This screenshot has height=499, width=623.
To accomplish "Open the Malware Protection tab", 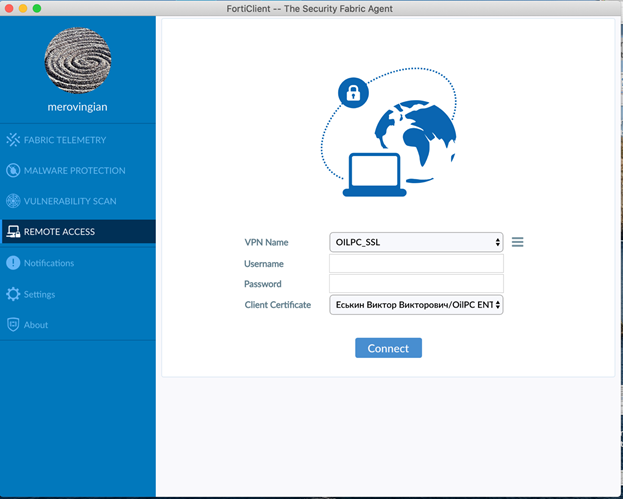I will [x=75, y=171].
